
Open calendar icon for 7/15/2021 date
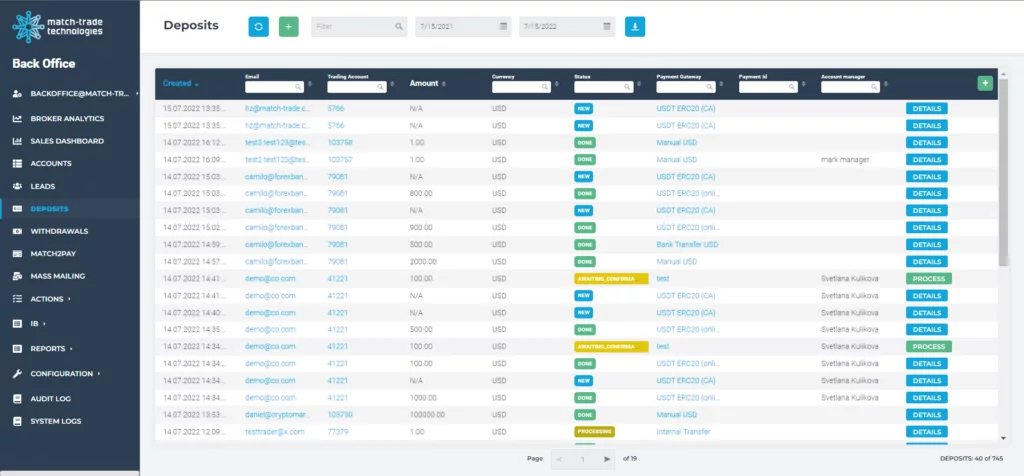[x=503, y=27]
